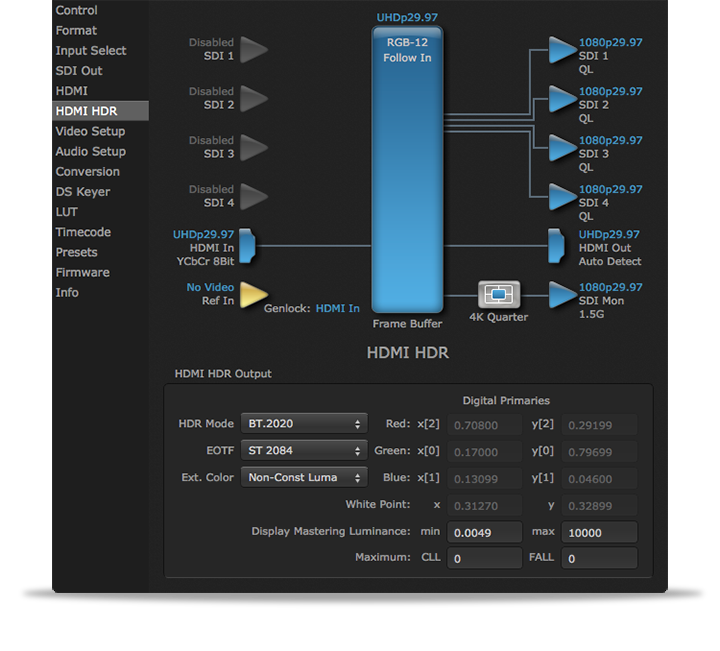The width and height of the screenshot is (720, 651).
Task: Click the SDI 4 output triangle icon
Action: (562, 196)
